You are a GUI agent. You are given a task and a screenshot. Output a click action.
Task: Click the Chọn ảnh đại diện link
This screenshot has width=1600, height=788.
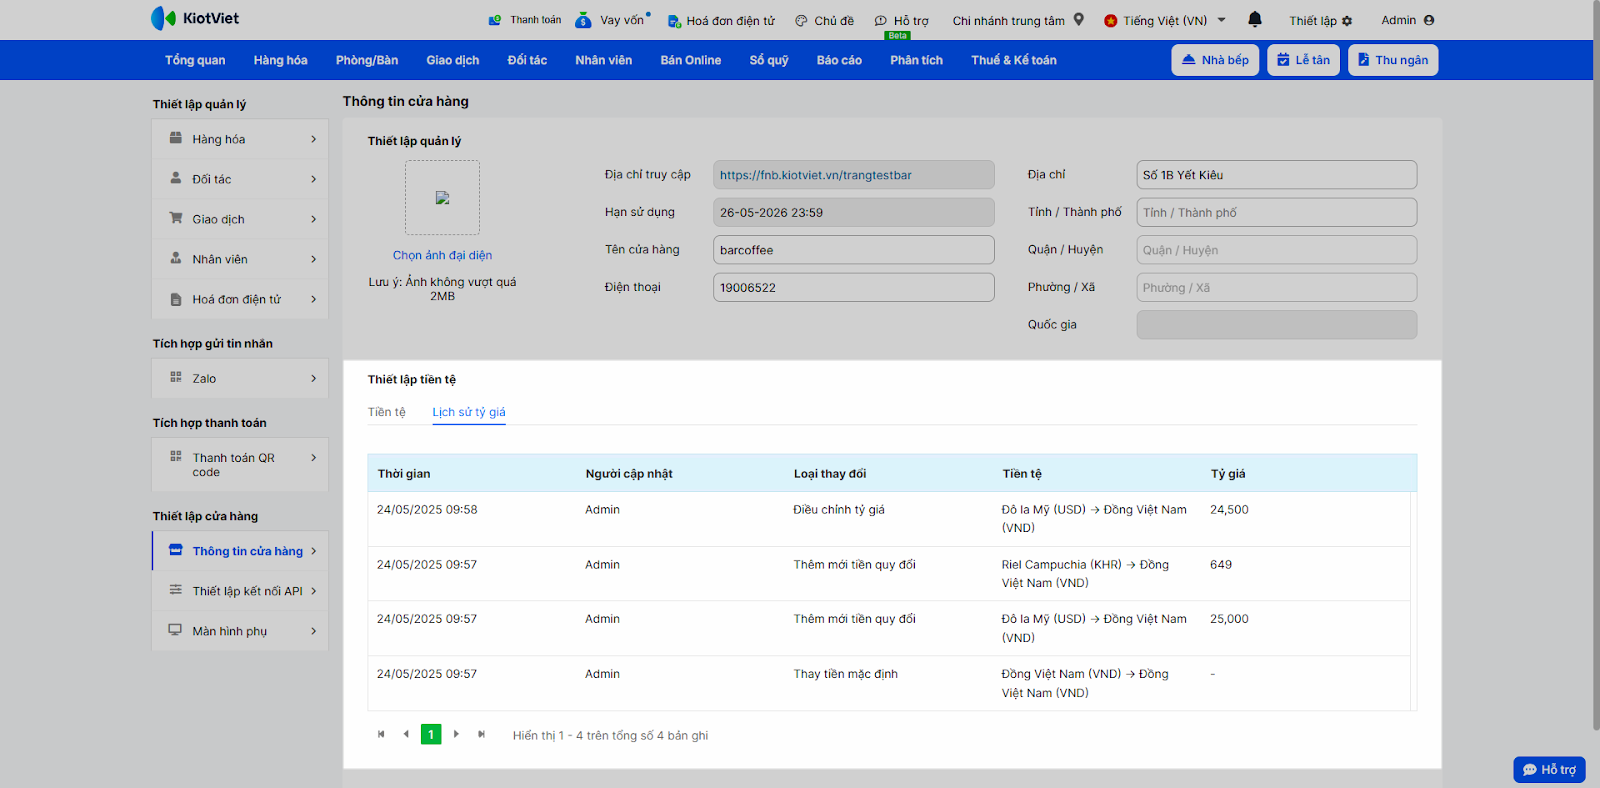click(442, 255)
